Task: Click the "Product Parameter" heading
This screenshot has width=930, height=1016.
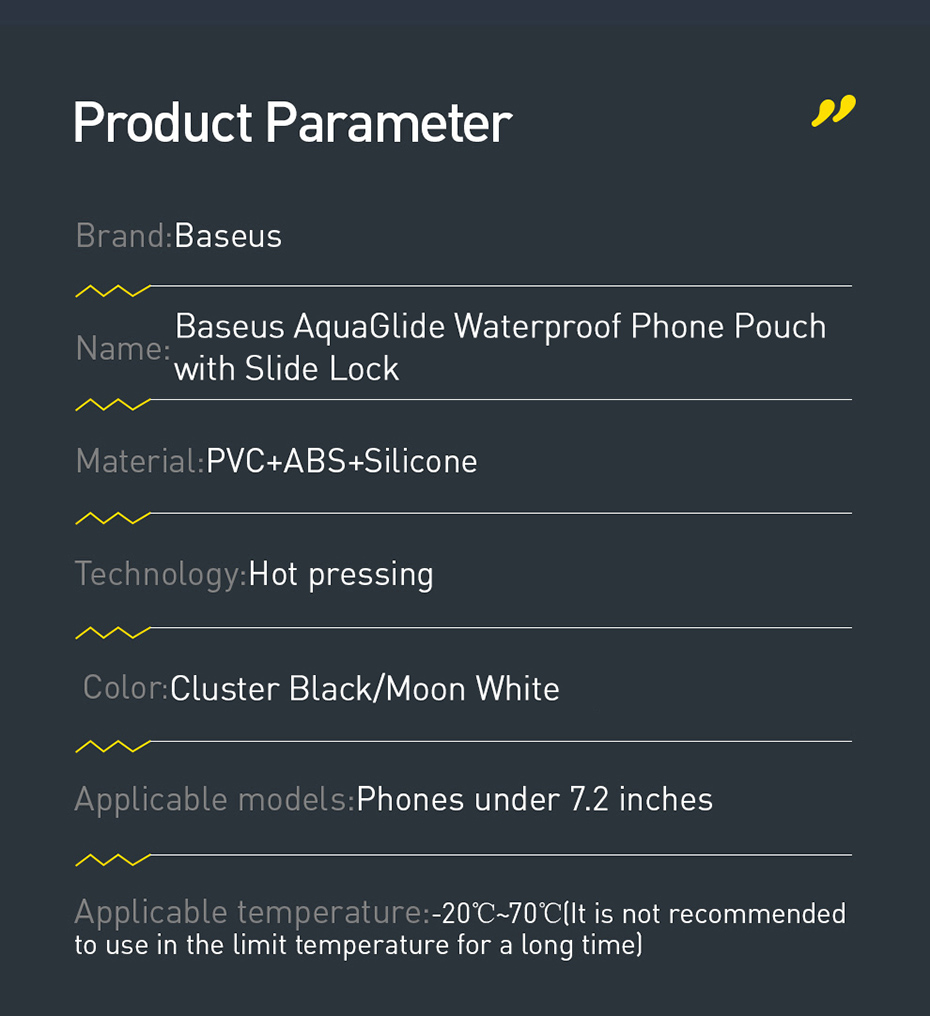Action: coord(292,124)
